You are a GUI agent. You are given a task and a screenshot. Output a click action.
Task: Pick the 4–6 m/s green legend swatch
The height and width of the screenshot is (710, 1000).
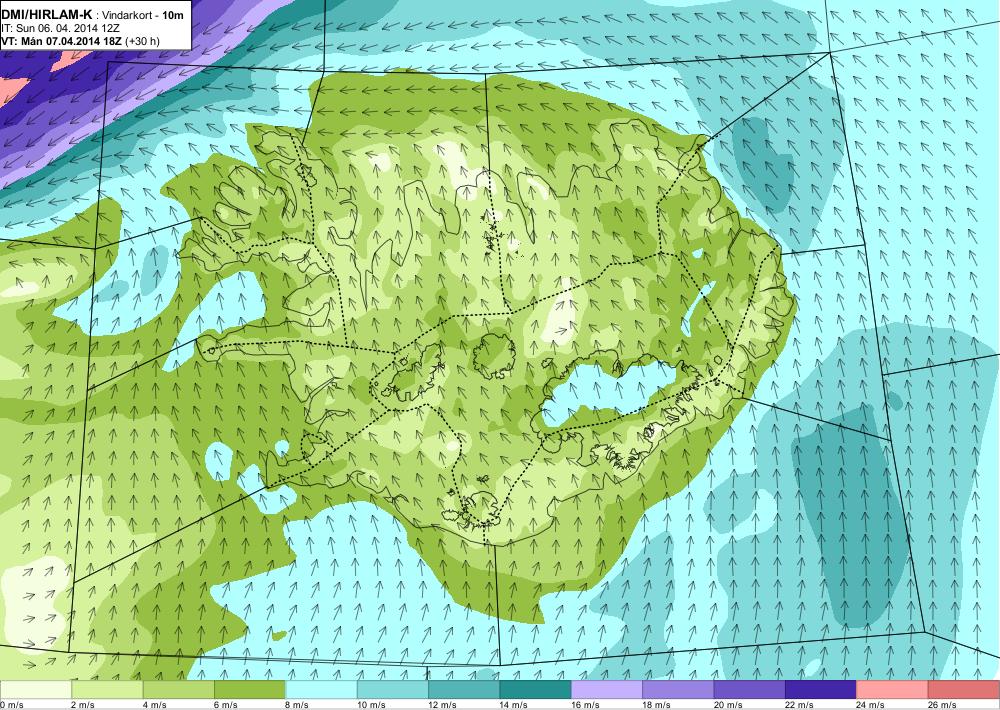tap(179, 690)
